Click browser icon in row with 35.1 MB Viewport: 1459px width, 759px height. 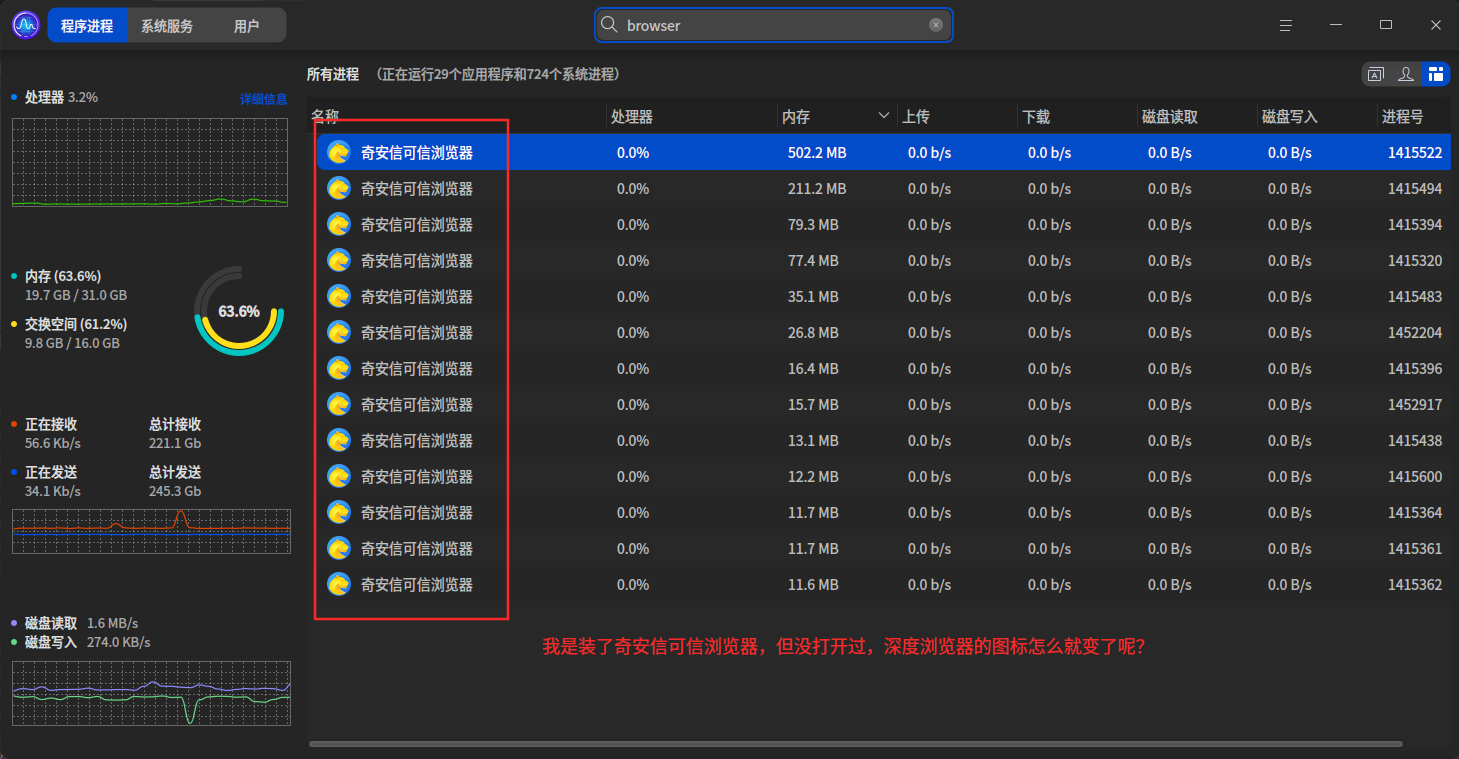click(339, 296)
